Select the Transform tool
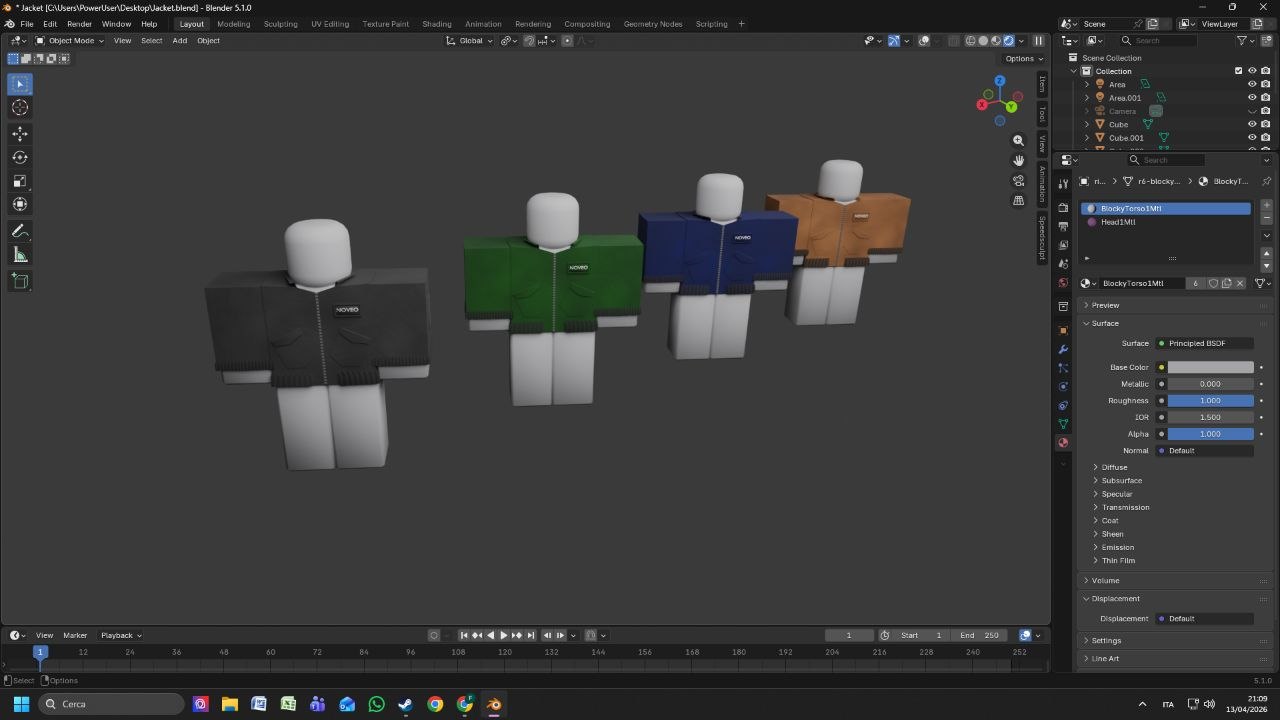The width and height of the screenshot is (1280, 720). (x=19, y=204)
